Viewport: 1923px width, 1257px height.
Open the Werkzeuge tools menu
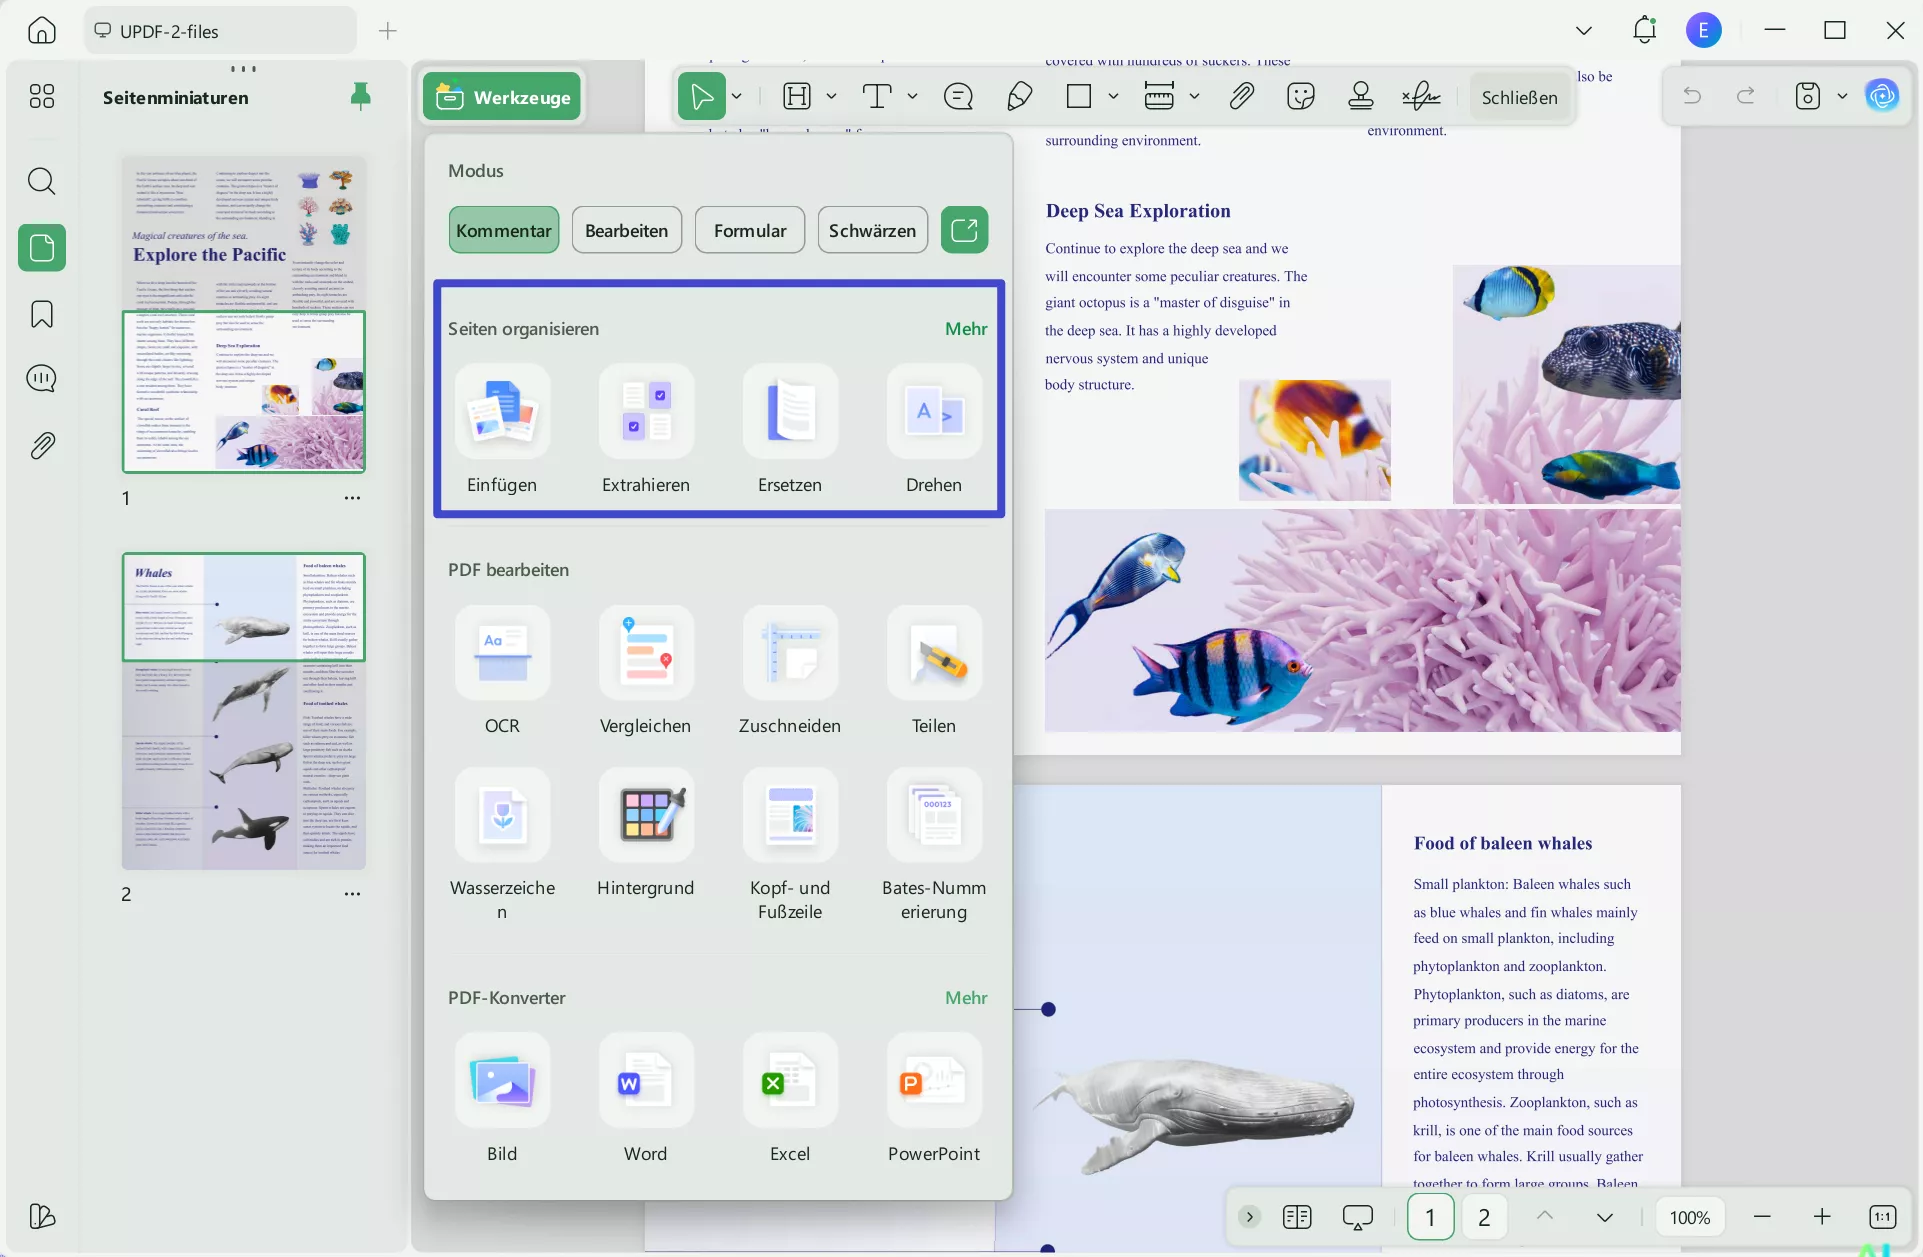point(502,97)
